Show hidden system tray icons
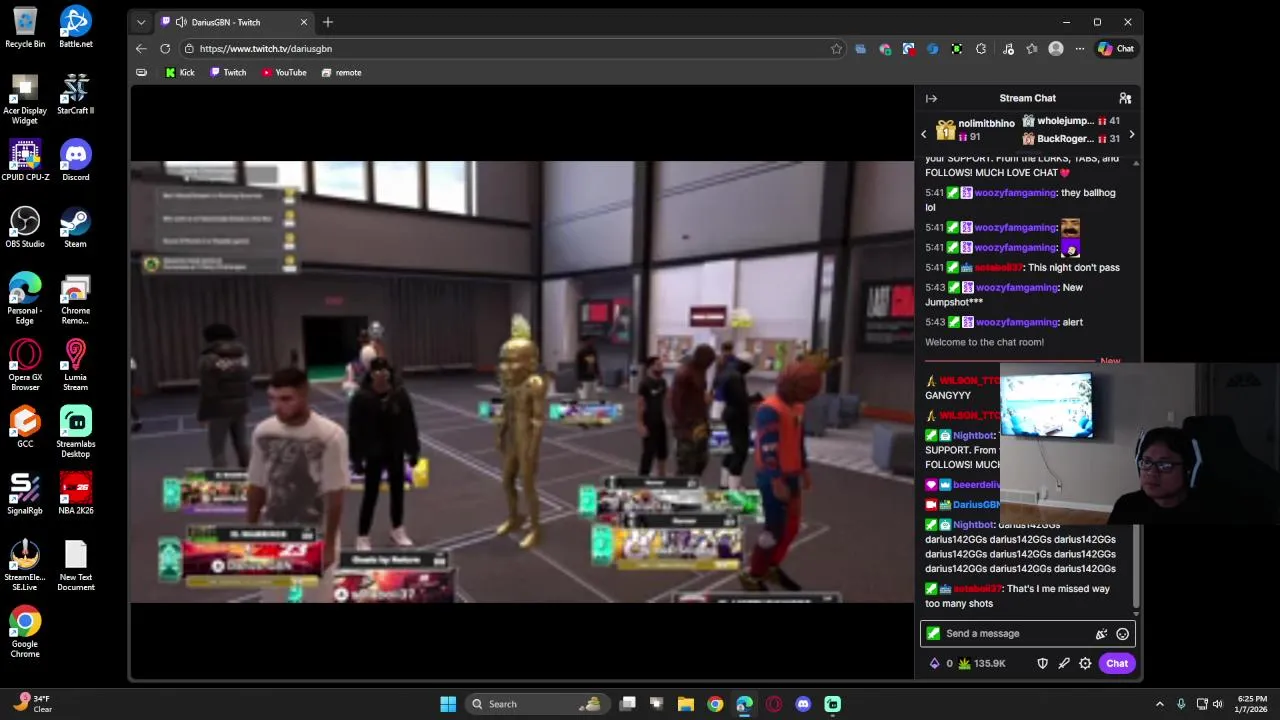 pyautogui.click(x=1160, y=704)
